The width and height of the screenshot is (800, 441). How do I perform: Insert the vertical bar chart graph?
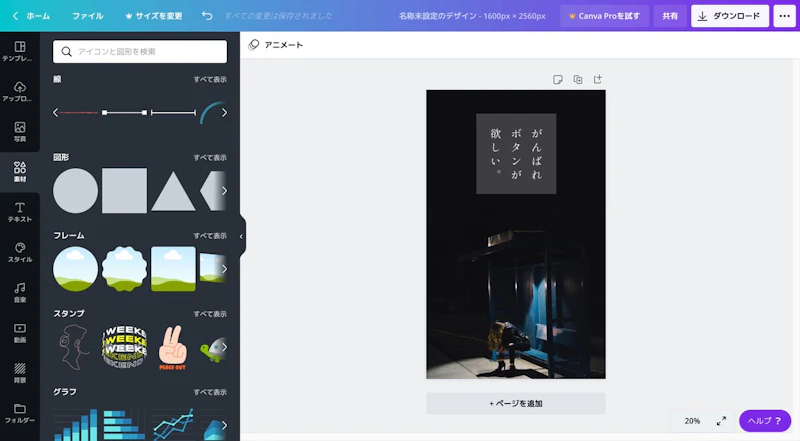76,424
